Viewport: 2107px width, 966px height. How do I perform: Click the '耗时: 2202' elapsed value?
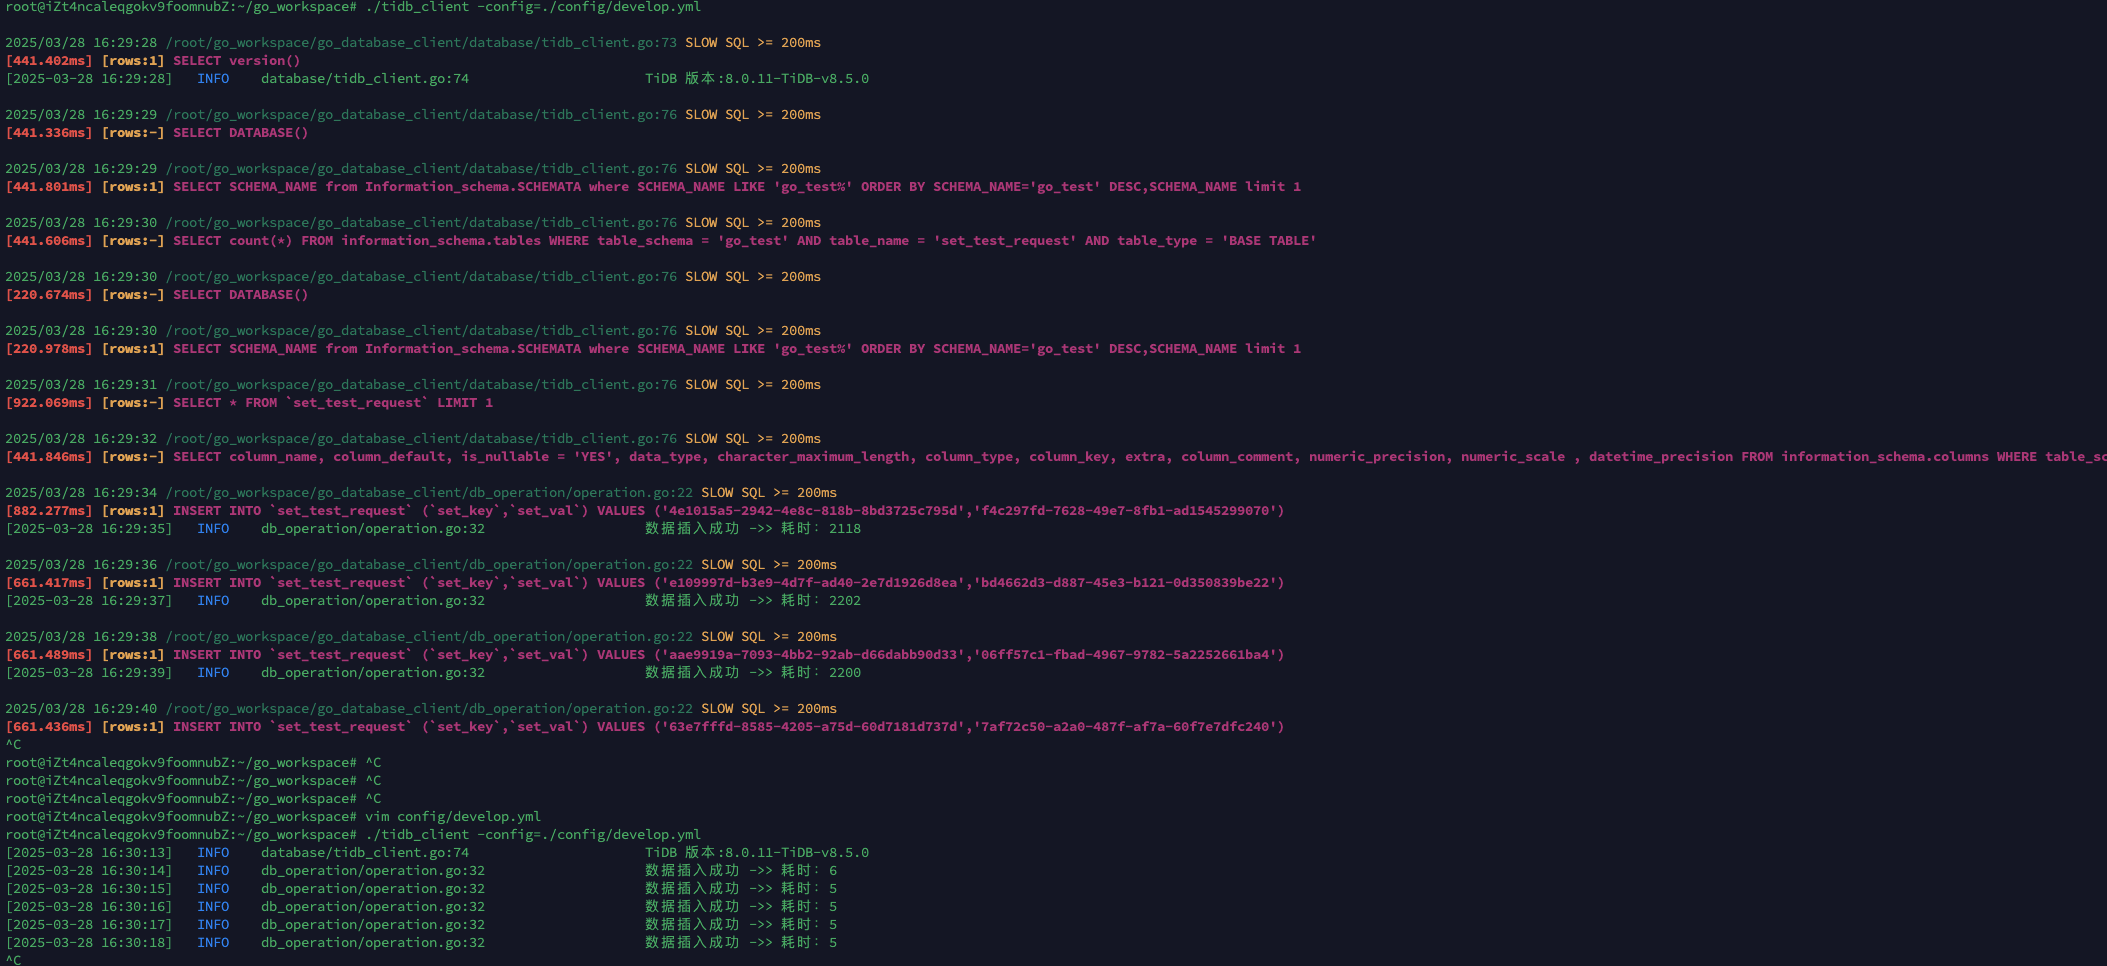[x=821, y=601]
